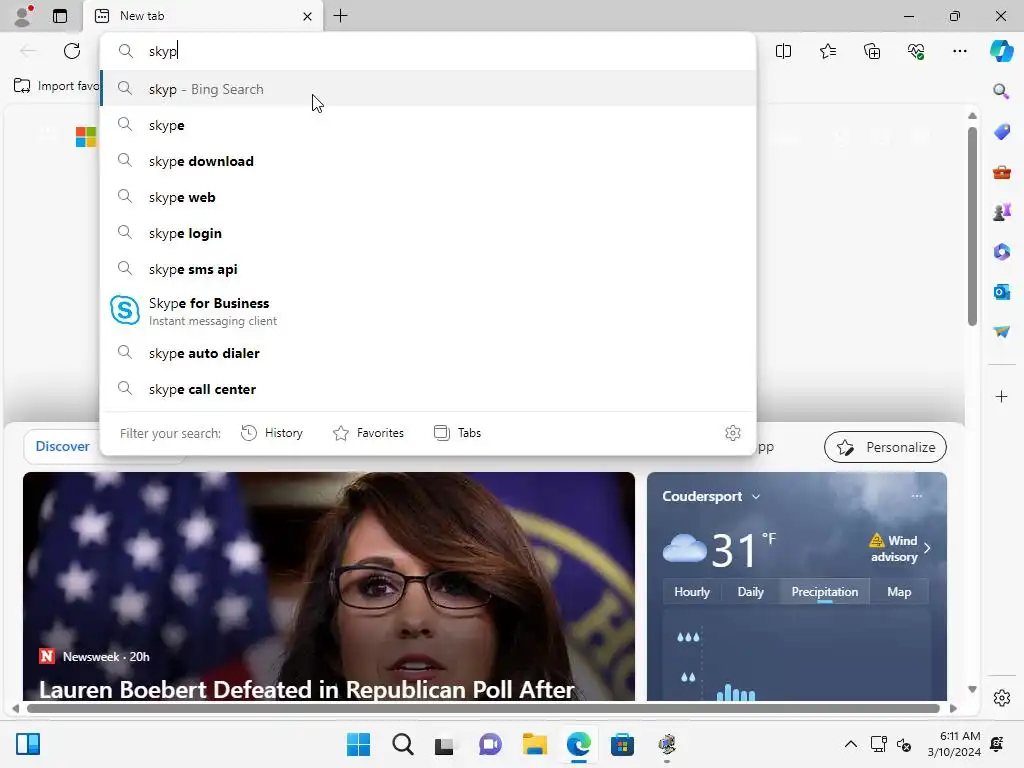Screen dimensions: 1024x768
Task: Open Skype for Business suggestion
Action: [x=428, y=311]
